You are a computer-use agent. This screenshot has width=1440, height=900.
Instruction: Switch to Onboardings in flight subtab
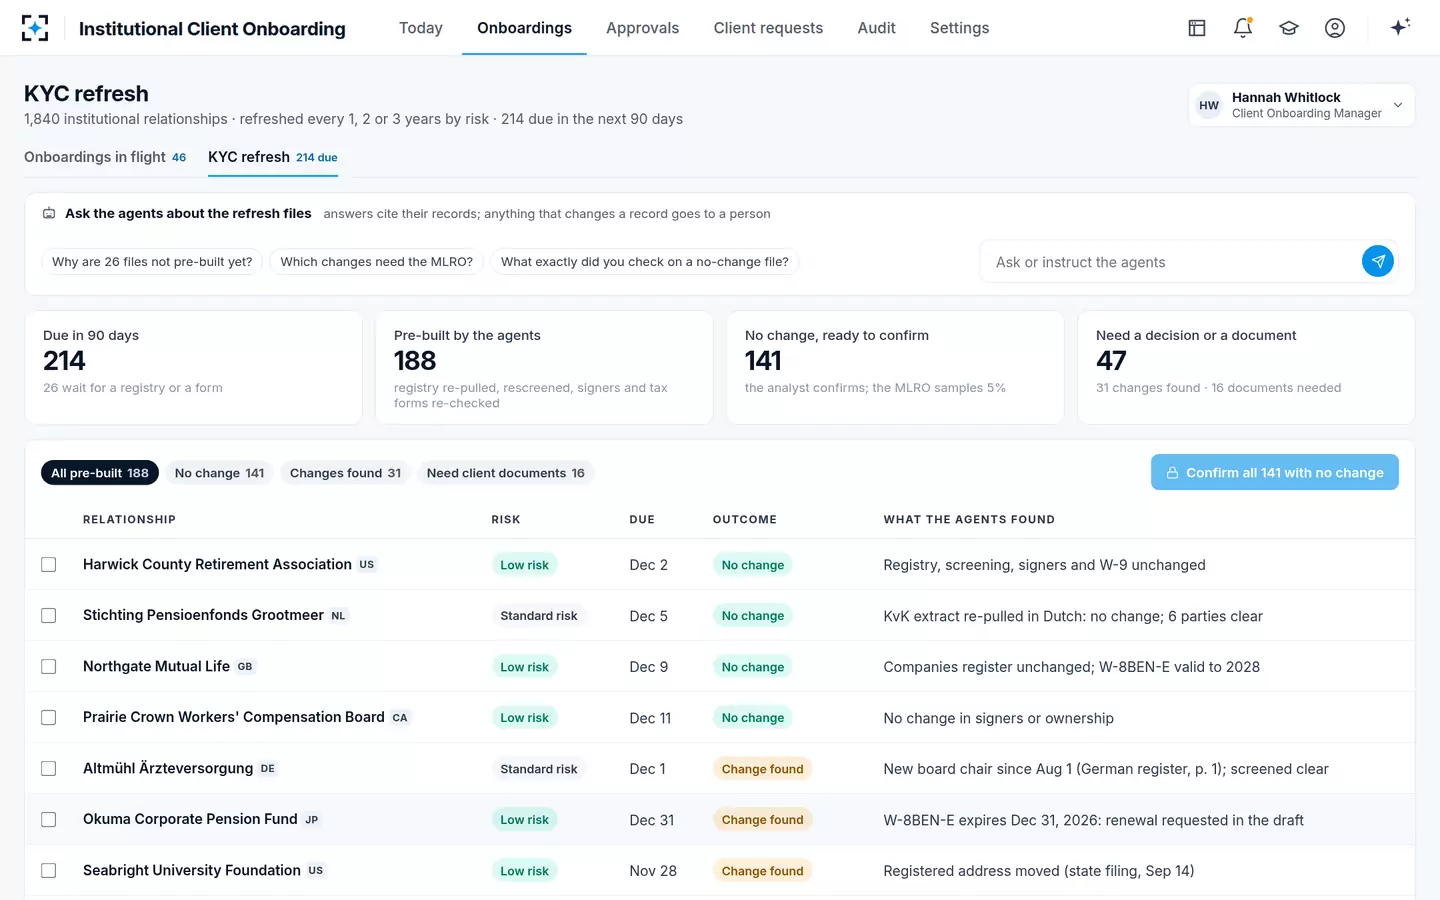105,157
